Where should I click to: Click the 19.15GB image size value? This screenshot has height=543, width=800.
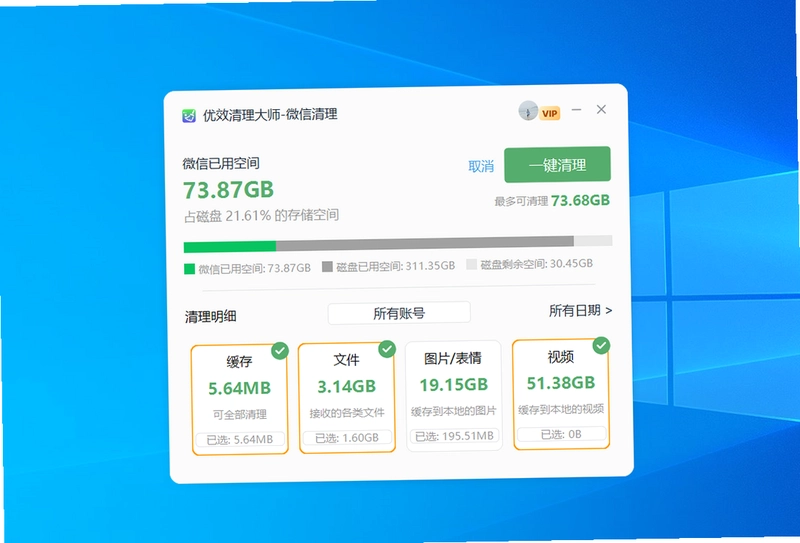click(454, 385)
